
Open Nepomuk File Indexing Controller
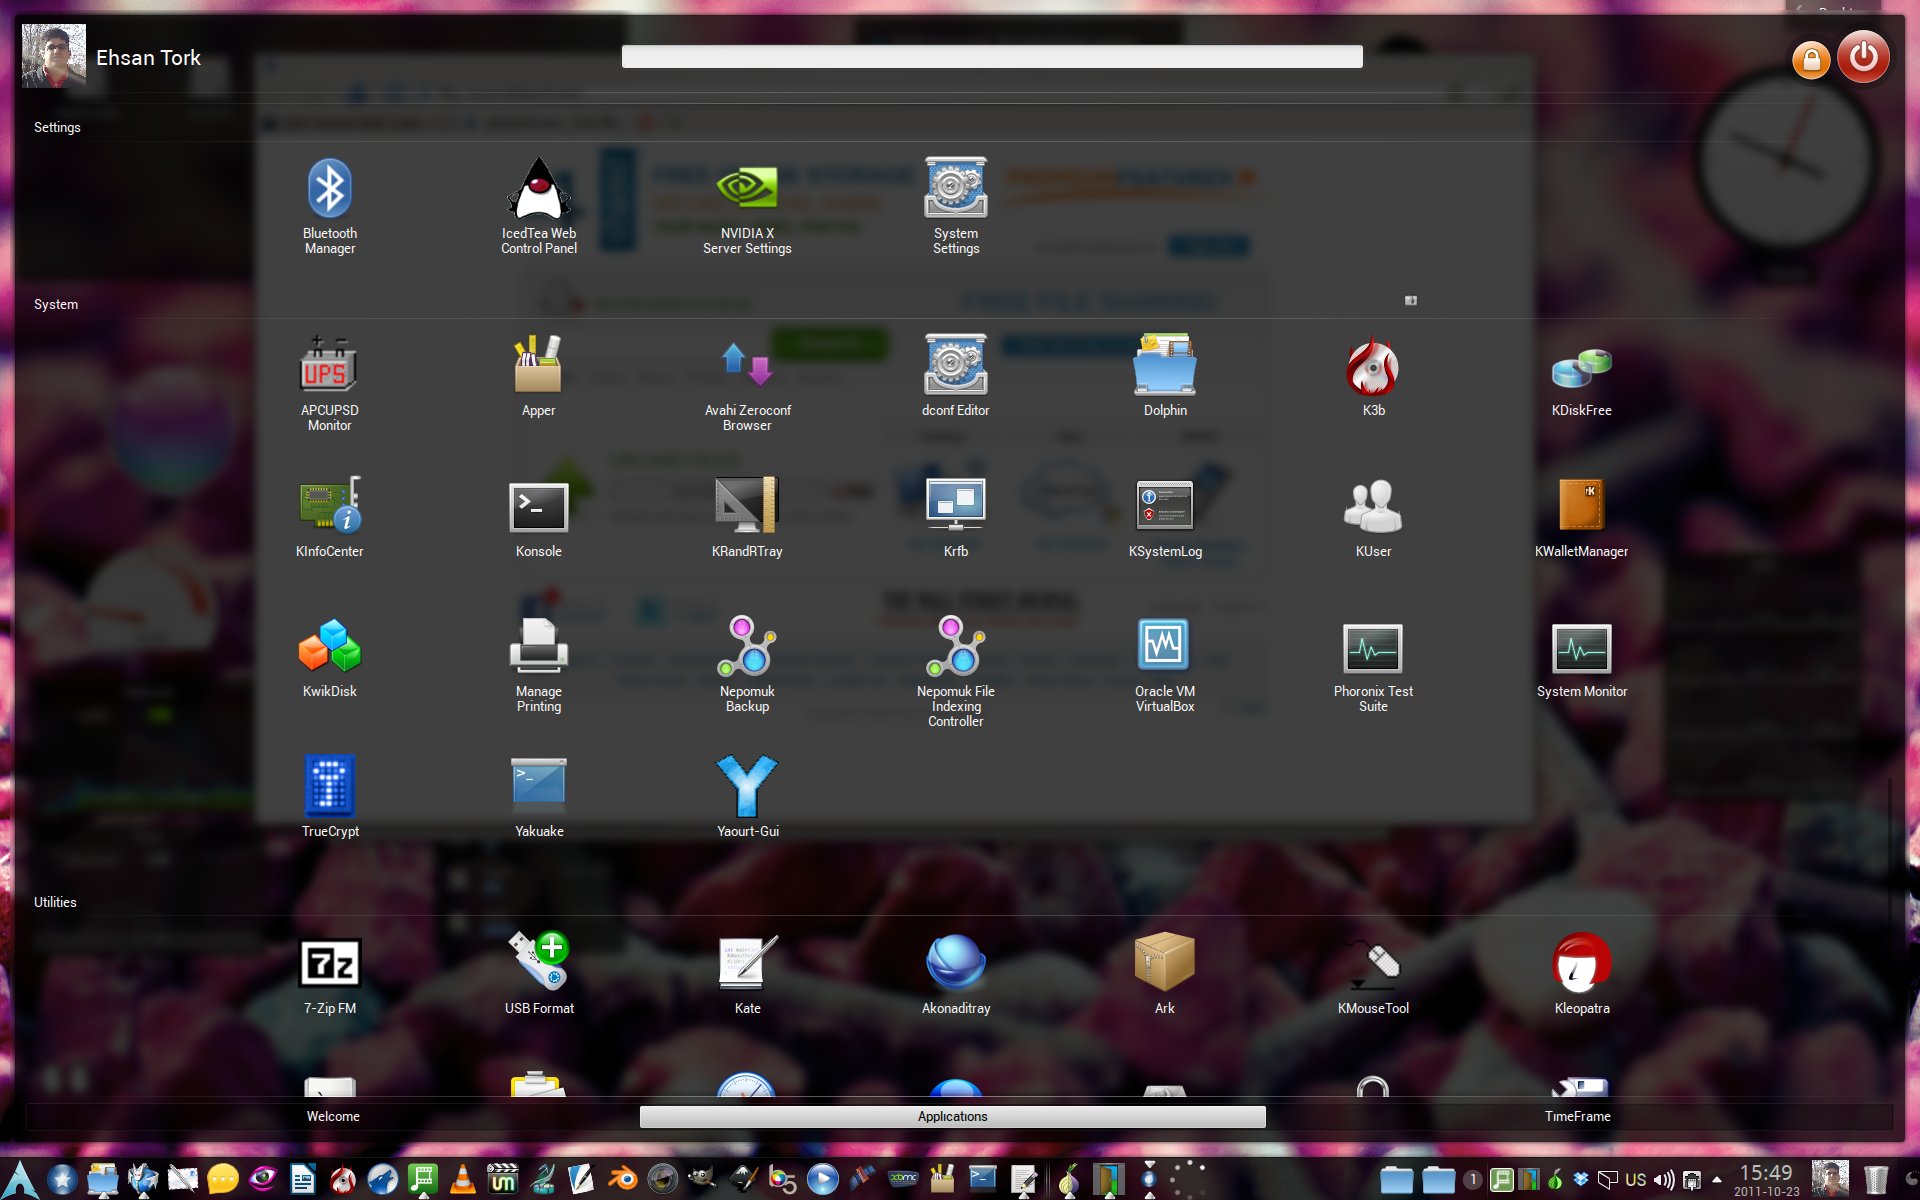point(955,671)
